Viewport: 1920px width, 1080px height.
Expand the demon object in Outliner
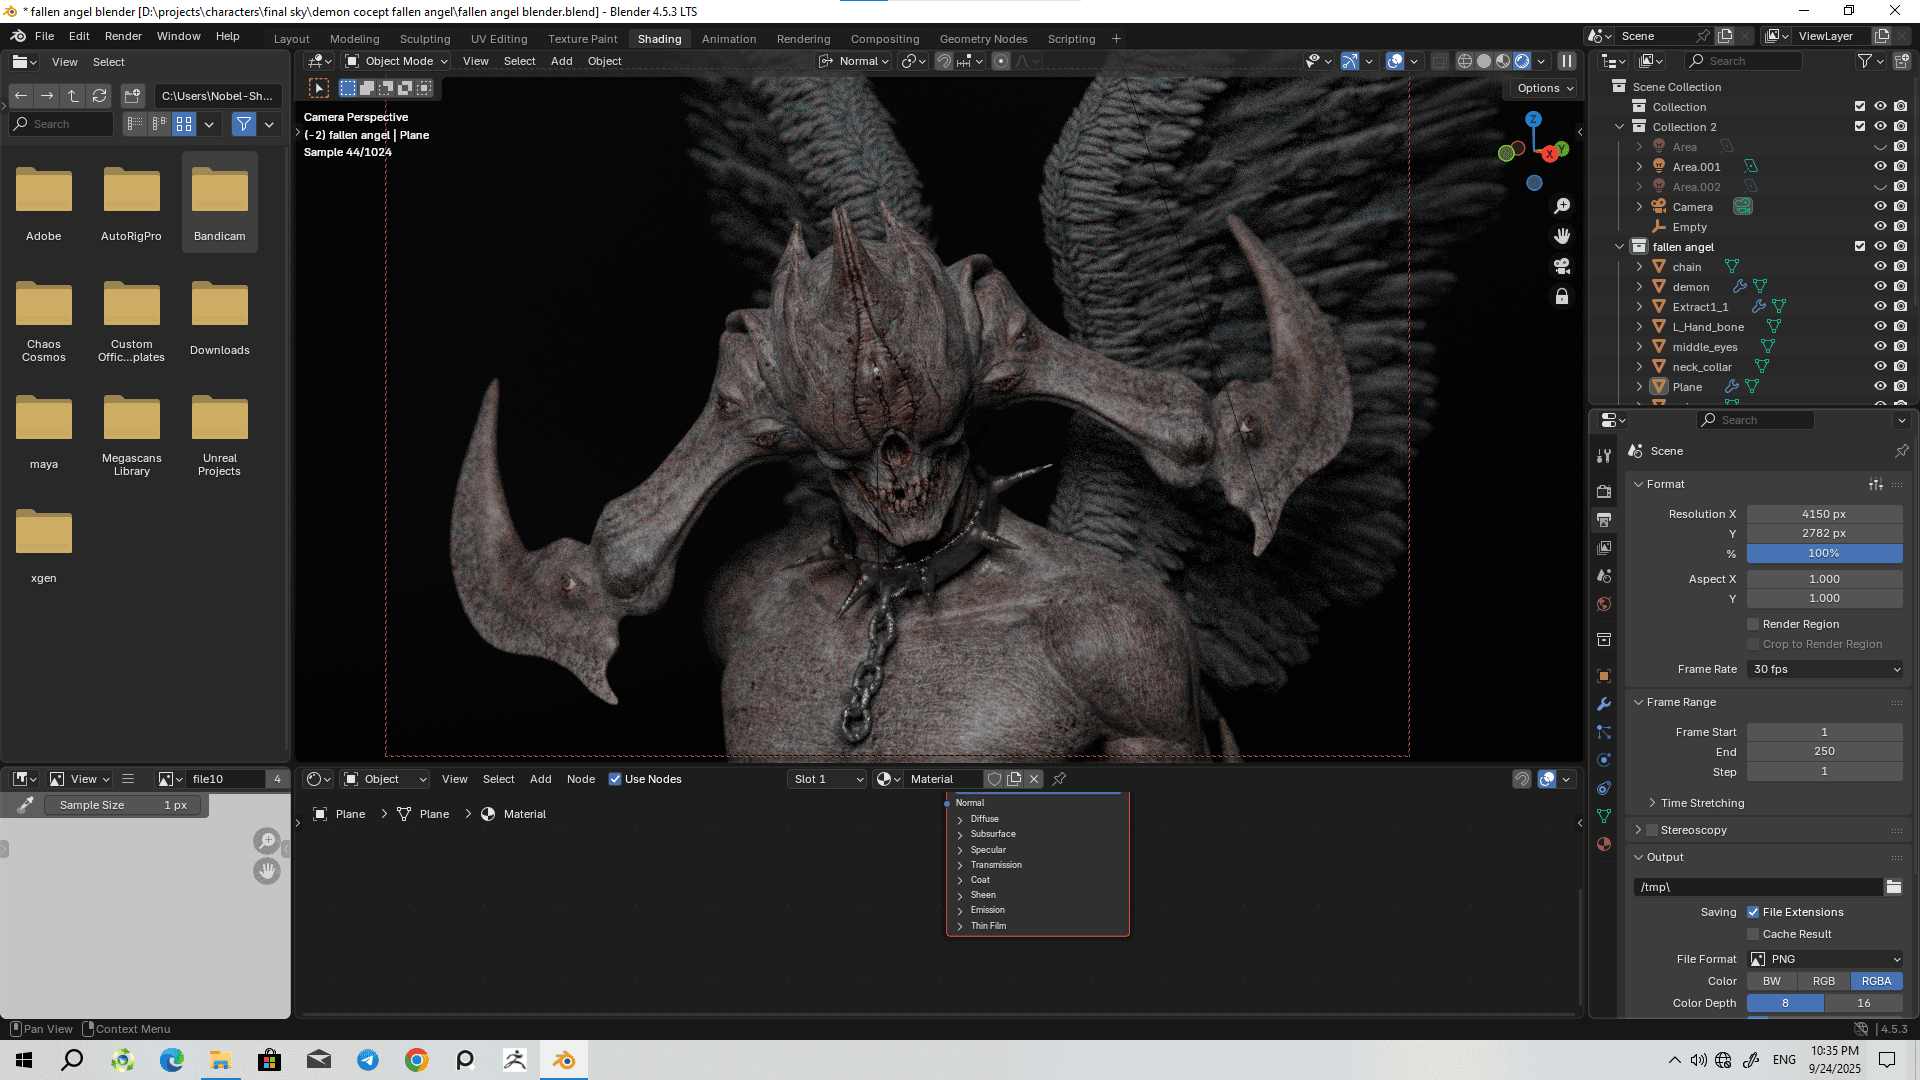pos(1639,287)
